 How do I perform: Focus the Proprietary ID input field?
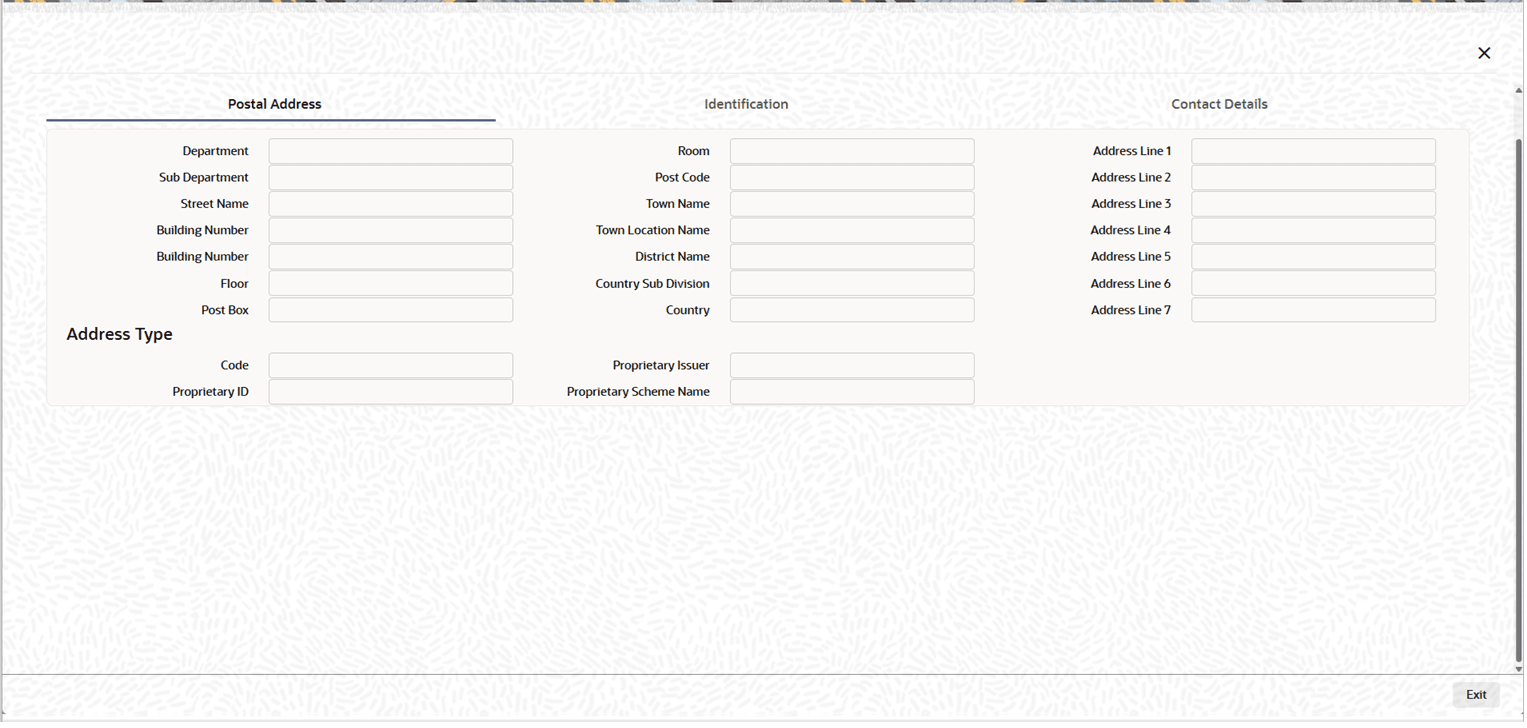coord(391,392)
